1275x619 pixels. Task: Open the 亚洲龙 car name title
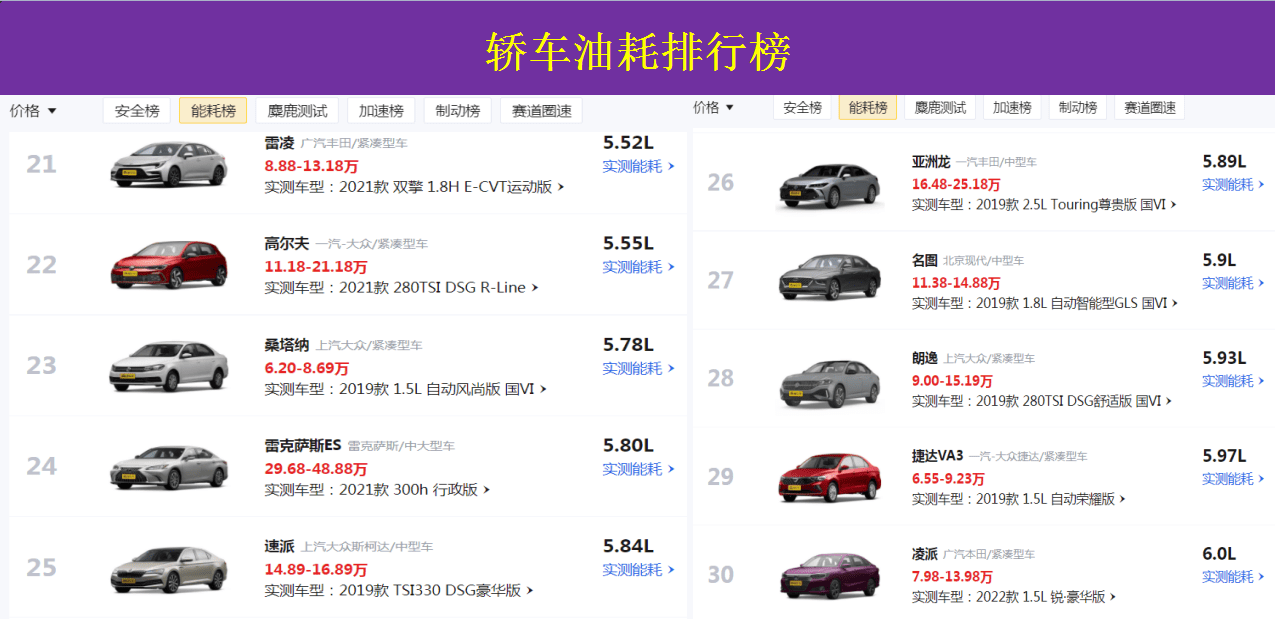pyautogui.click(x=929, y=161)
